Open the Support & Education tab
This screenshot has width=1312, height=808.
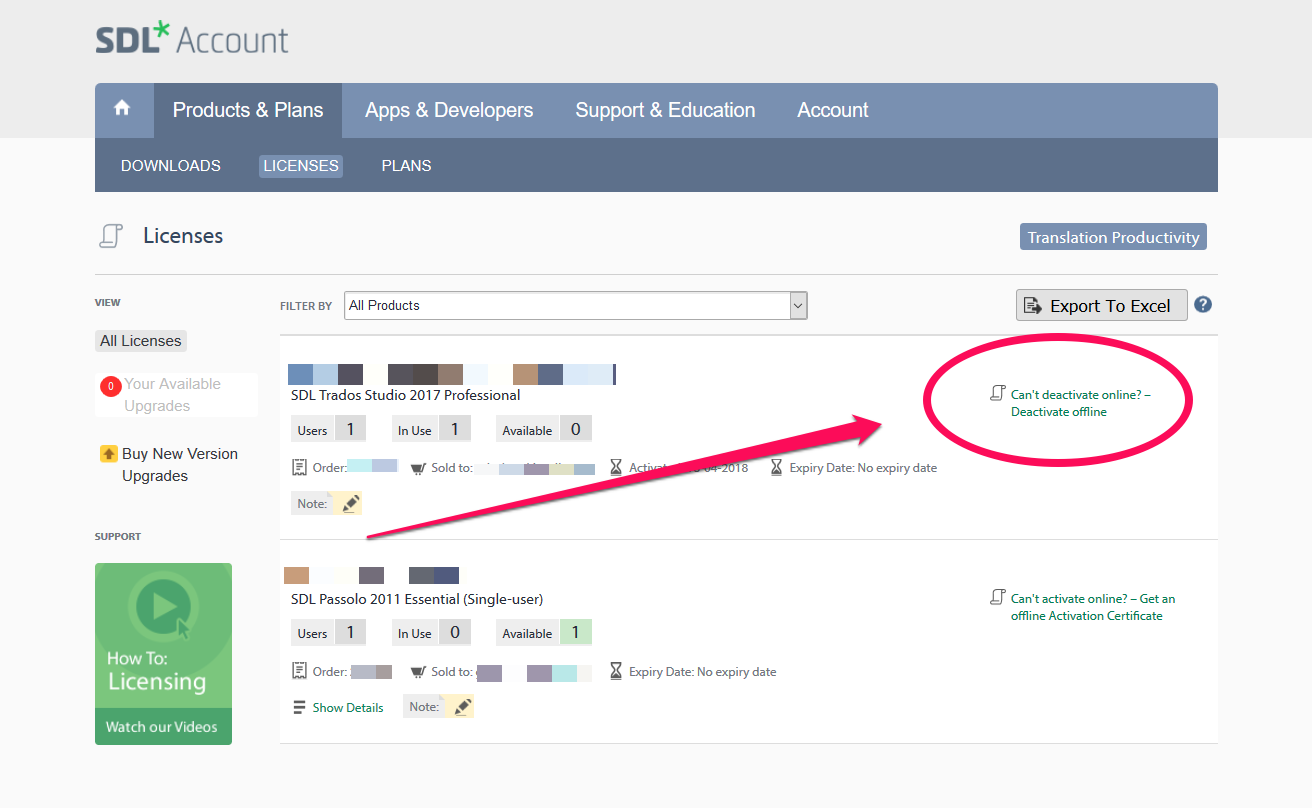tap(665, 110)
